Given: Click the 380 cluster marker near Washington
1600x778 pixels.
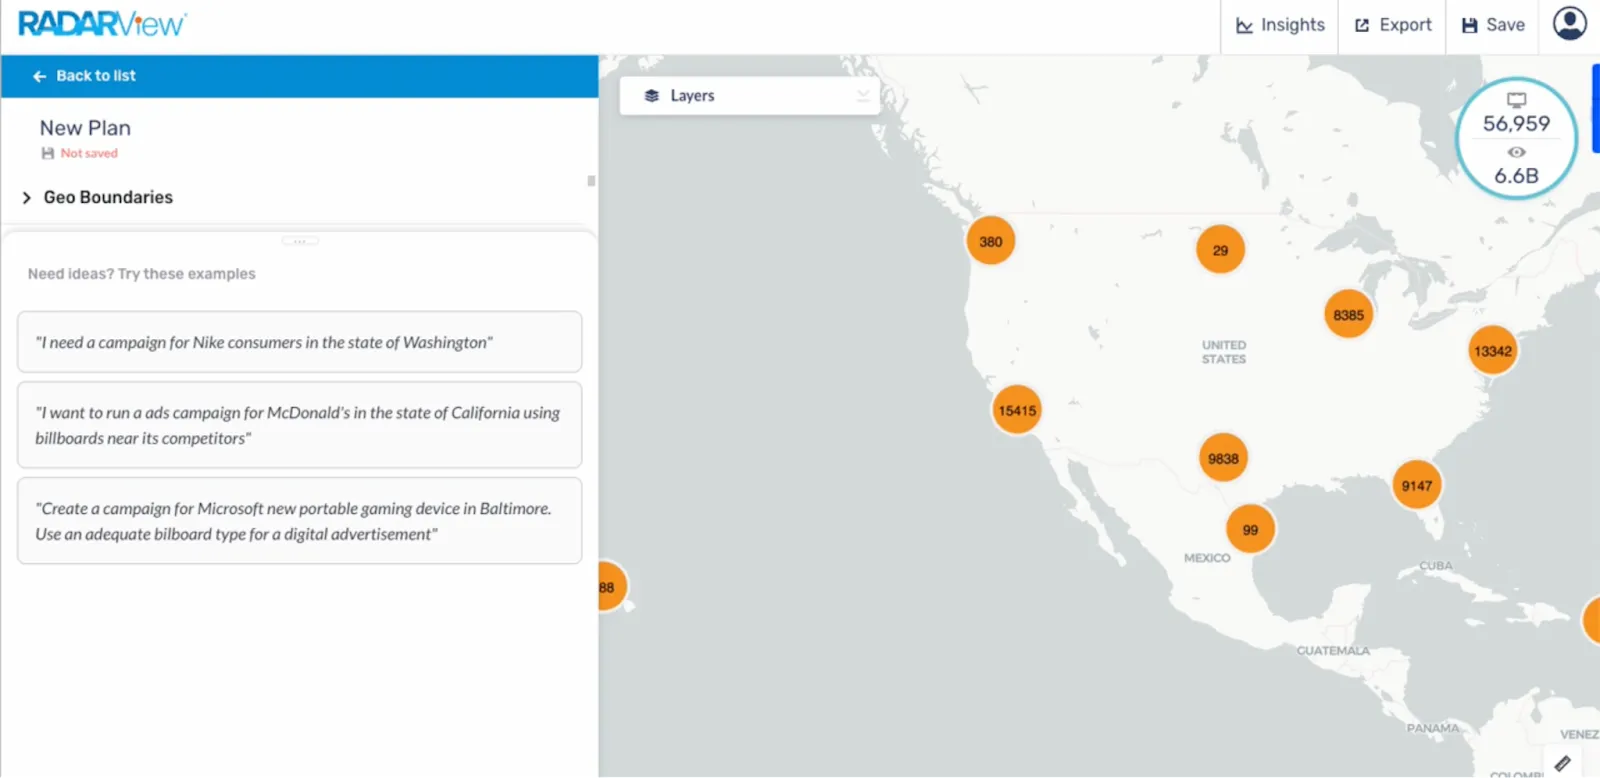Looking at the screenshot, I should [x=990, y=241].
